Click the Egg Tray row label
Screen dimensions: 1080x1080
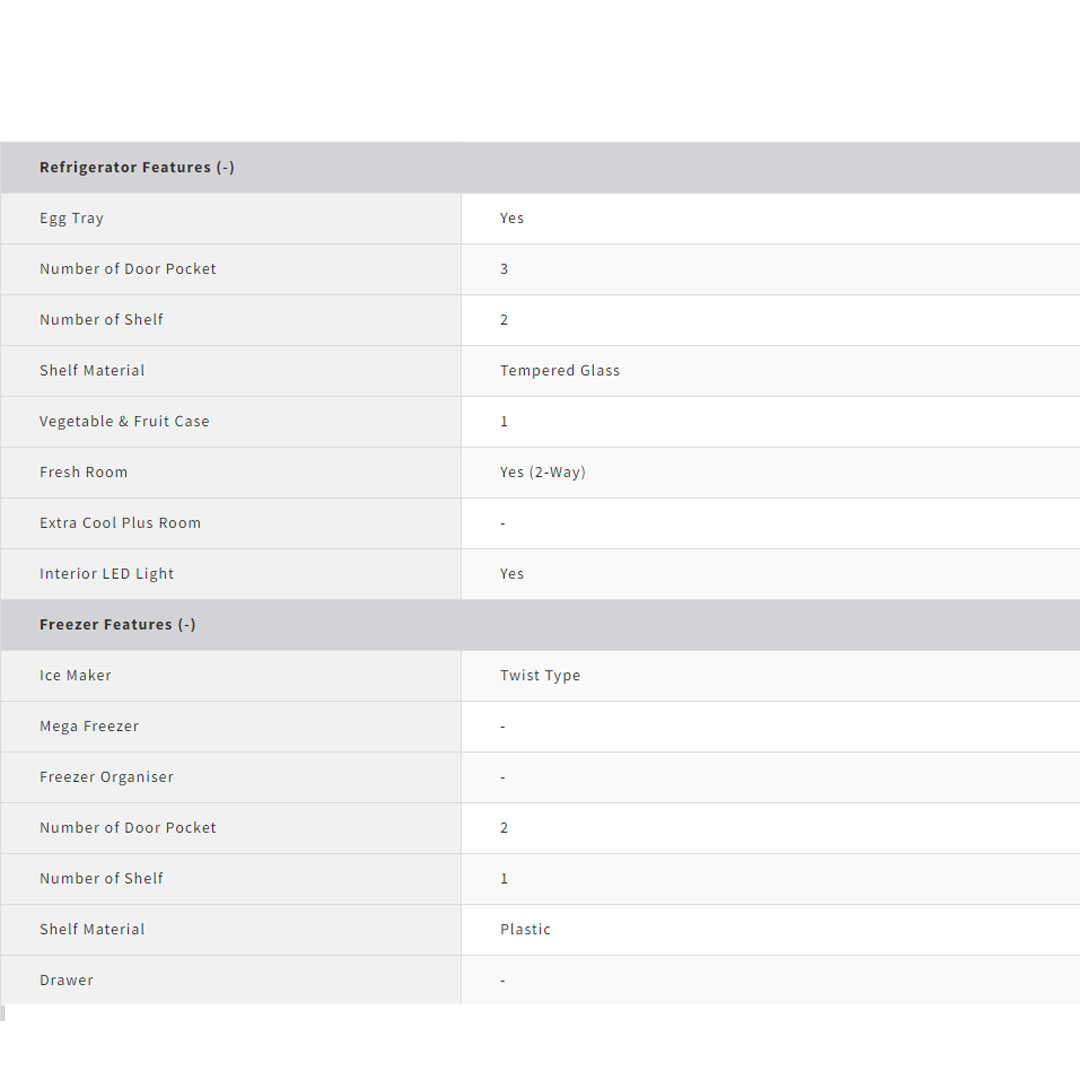tap(72, 218)
